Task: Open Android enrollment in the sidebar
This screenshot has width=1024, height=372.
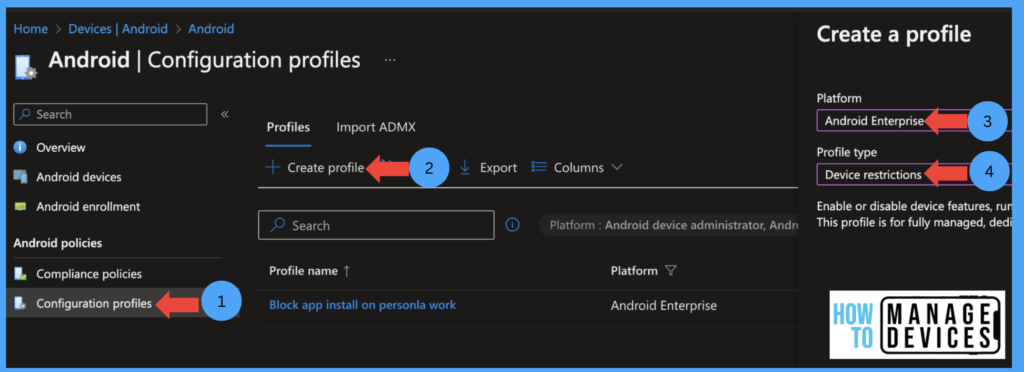Action: (x=88, y=206)
